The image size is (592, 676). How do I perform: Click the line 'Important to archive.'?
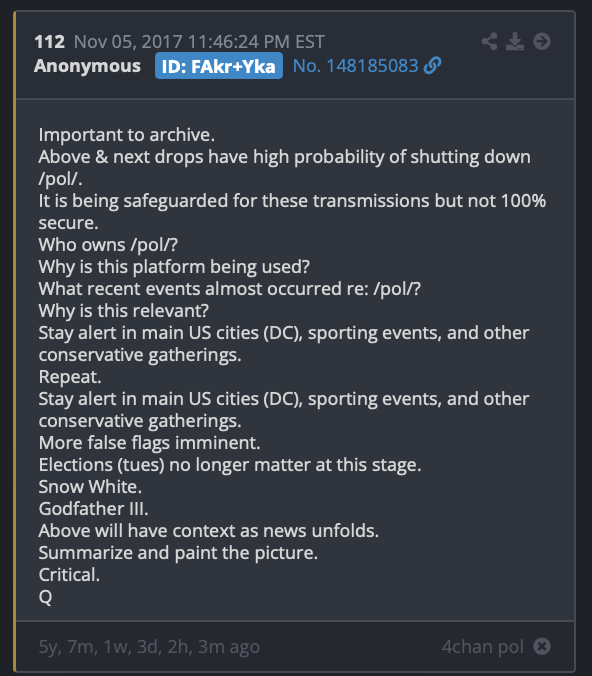[127, 135]
